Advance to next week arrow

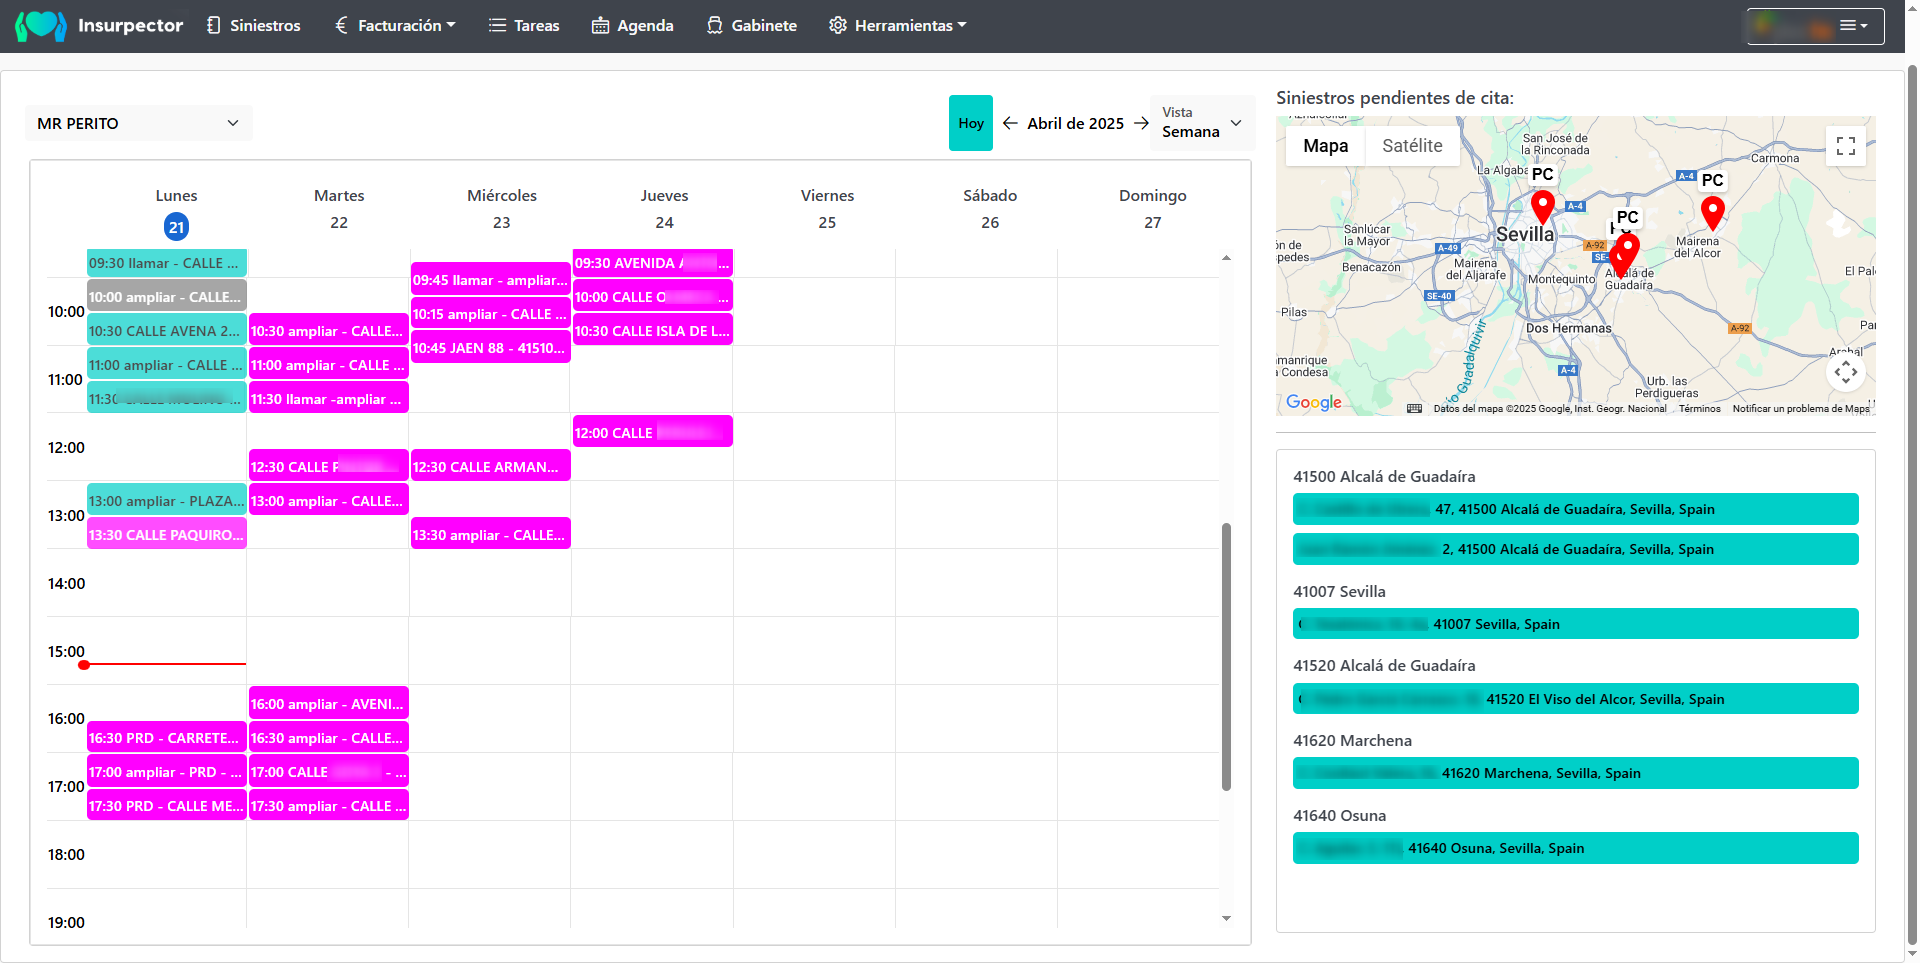click(x=1141, y=123)
